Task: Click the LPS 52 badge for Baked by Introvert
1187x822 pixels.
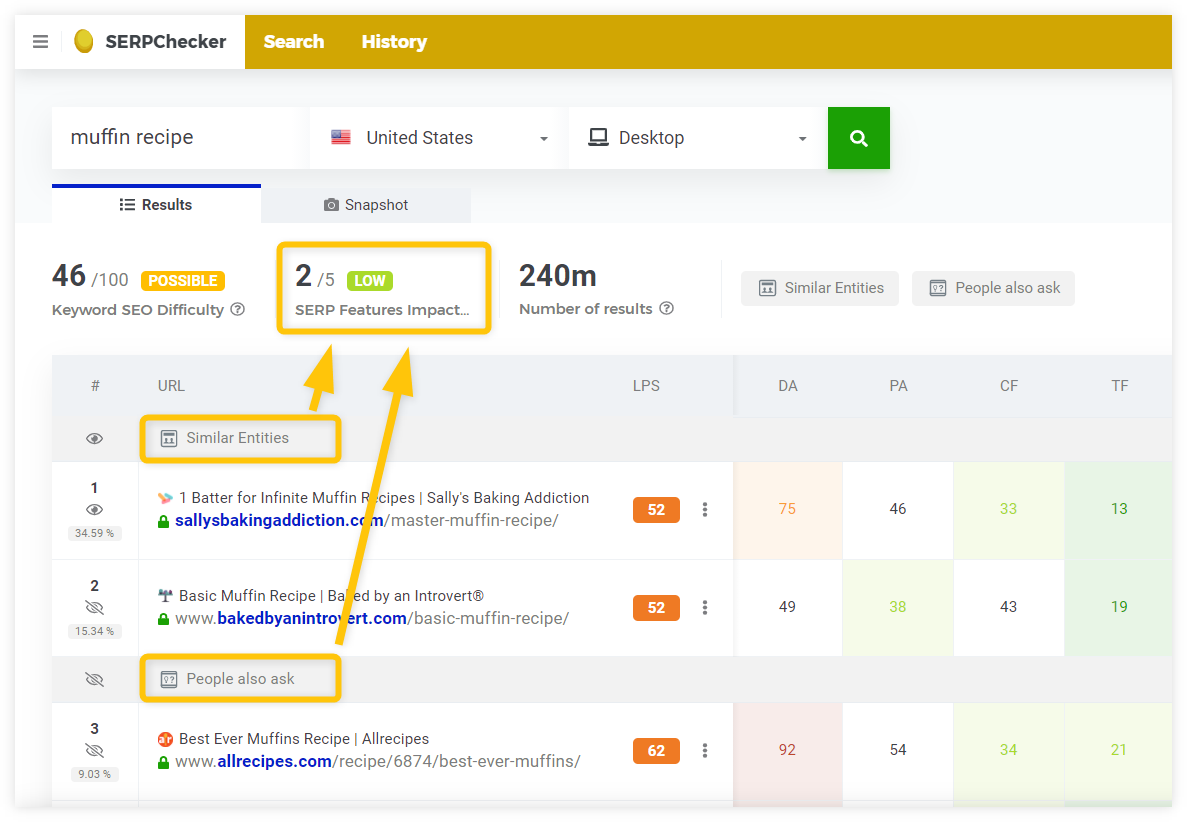Action: pos(656,607)
